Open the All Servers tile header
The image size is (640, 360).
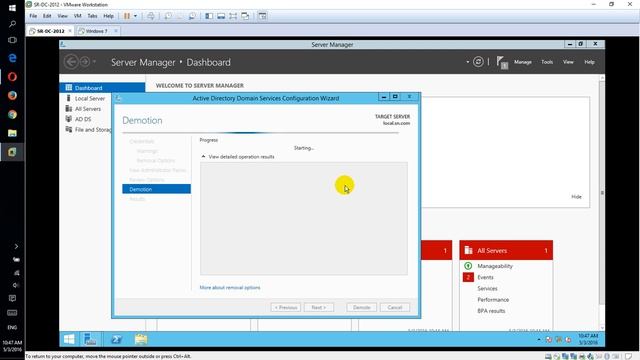coord(506,250)
